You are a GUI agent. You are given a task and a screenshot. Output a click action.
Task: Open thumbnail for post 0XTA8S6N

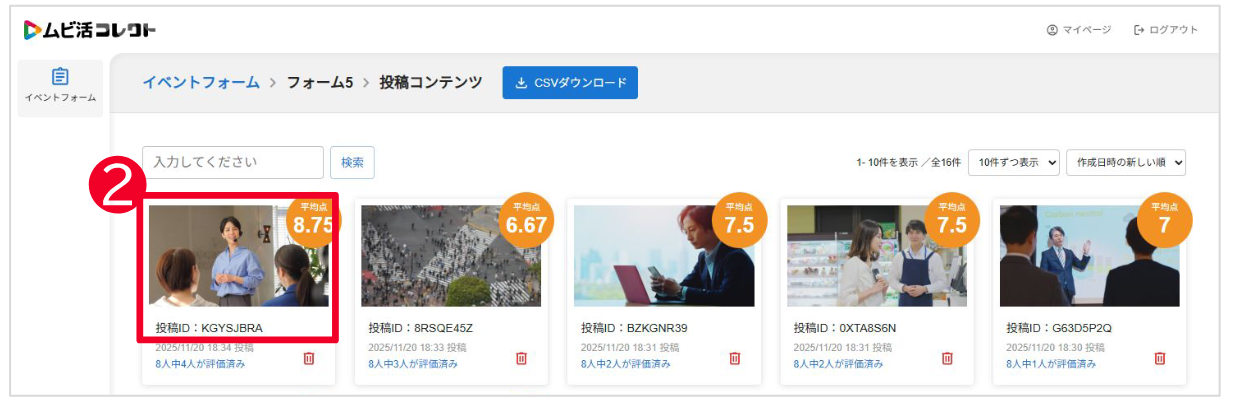pos(876,256)
